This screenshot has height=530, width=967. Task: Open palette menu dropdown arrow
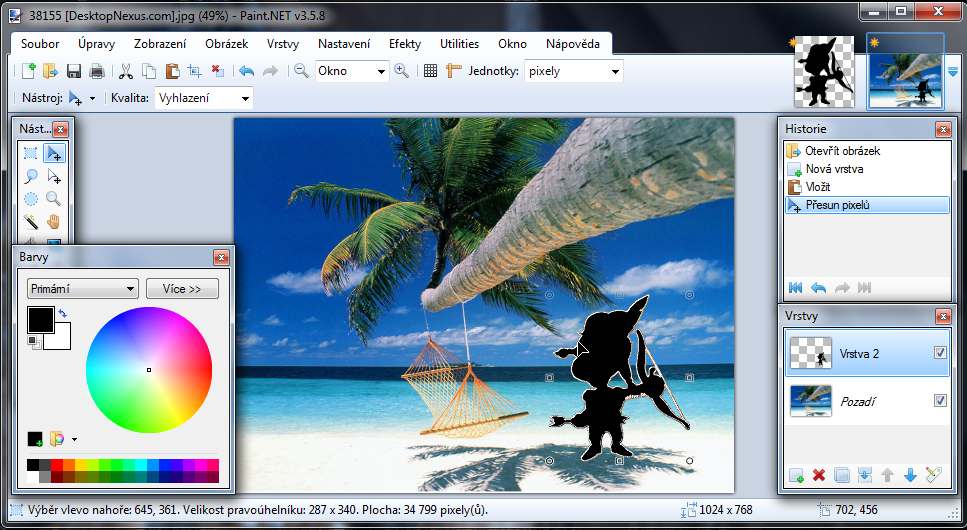pyautogui.click(x=75, y=439)
